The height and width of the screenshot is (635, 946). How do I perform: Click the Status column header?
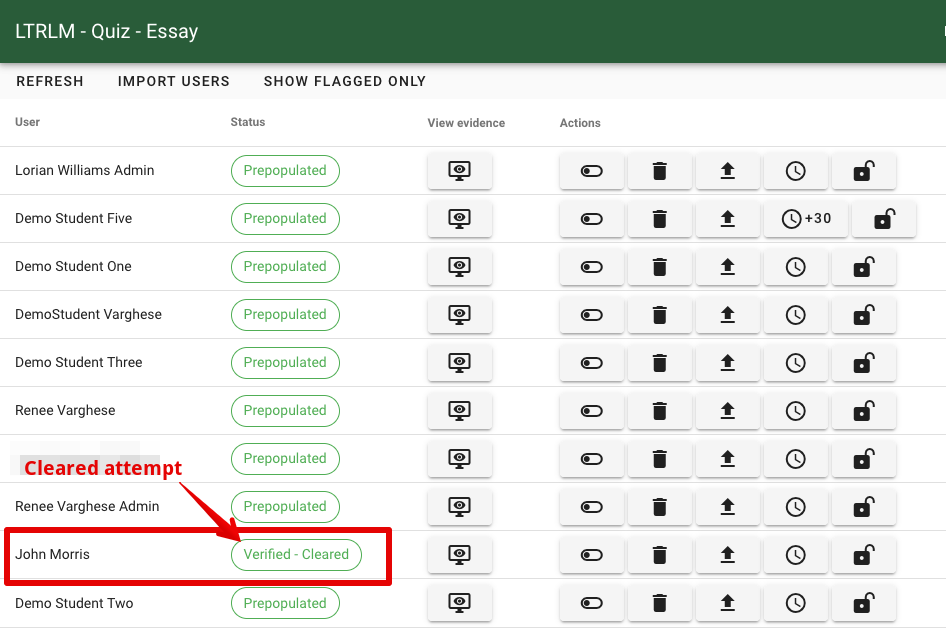248,122
